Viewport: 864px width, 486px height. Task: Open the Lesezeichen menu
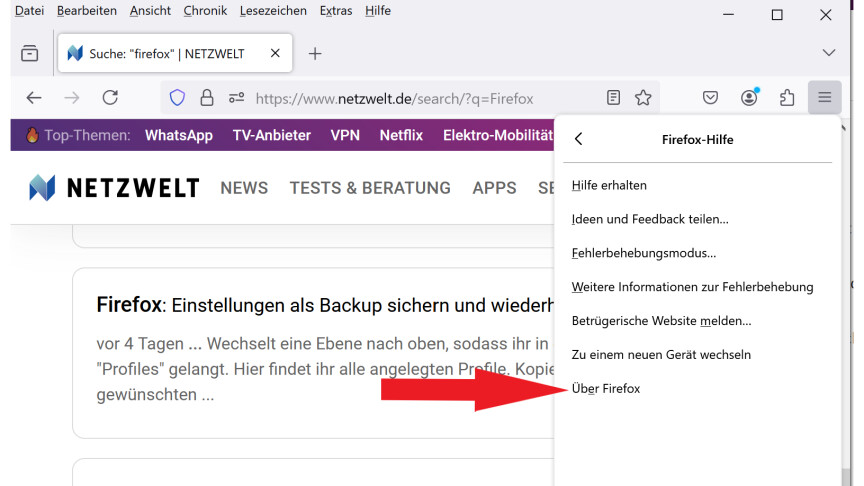pos(273,10)
